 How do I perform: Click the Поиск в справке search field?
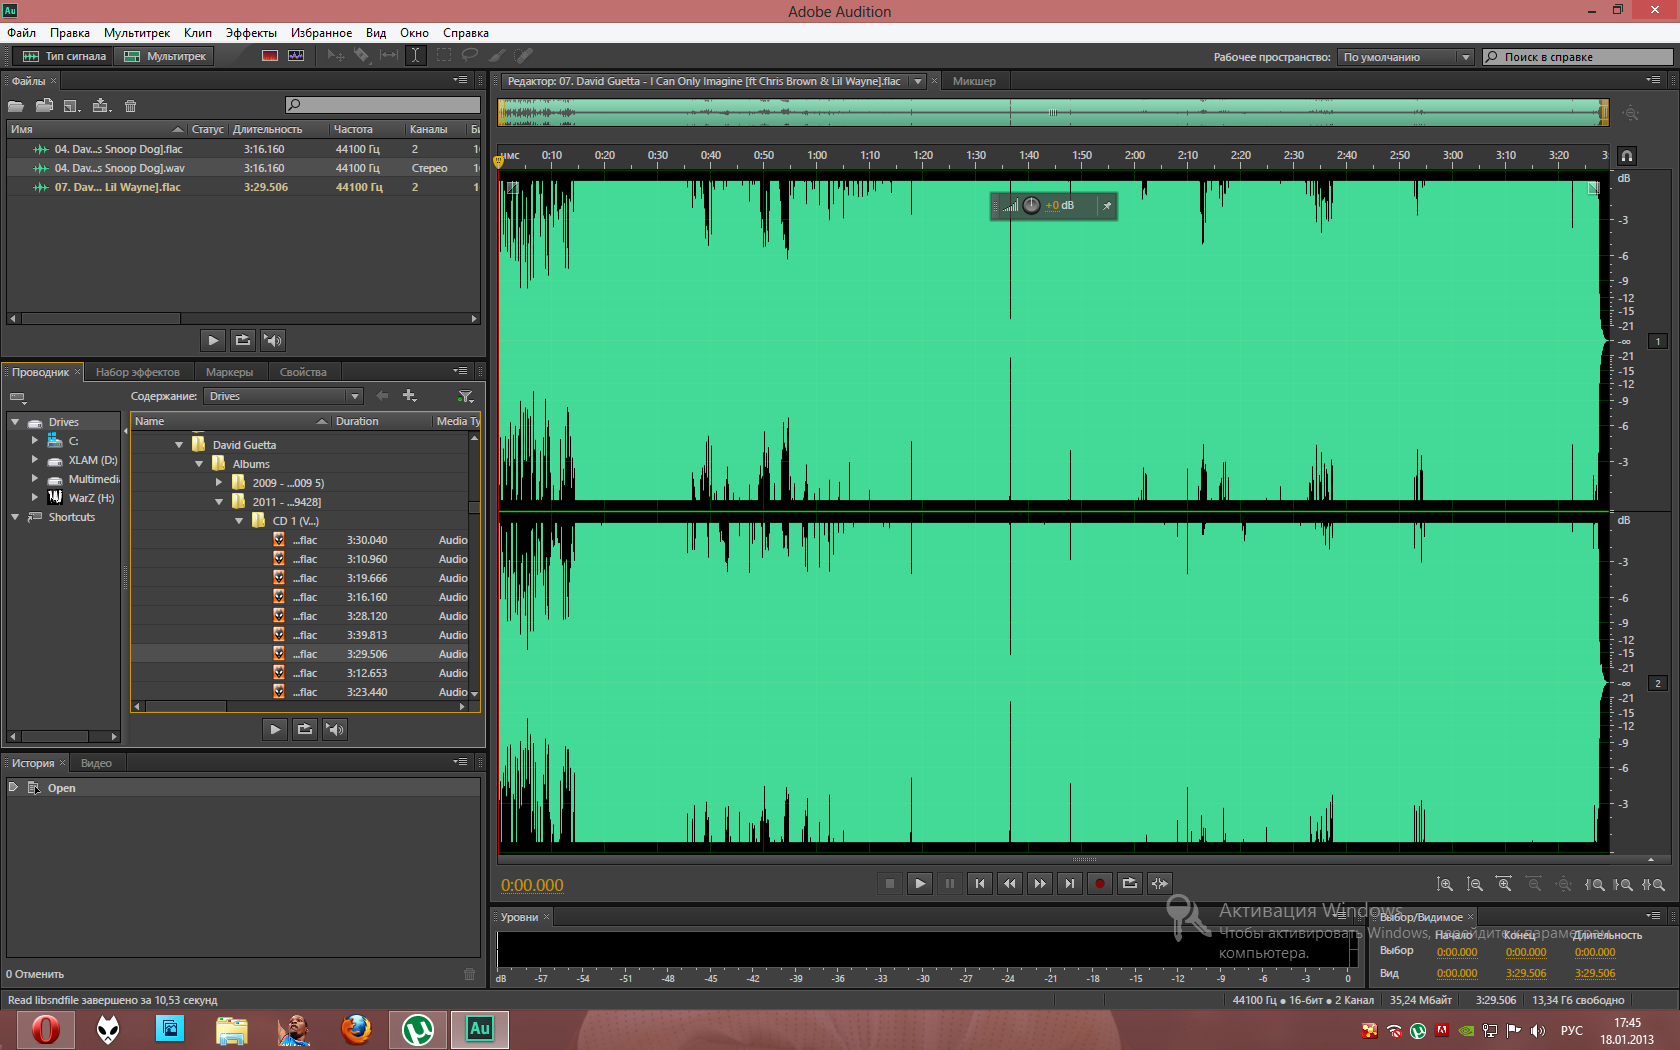pos(1577,57)
